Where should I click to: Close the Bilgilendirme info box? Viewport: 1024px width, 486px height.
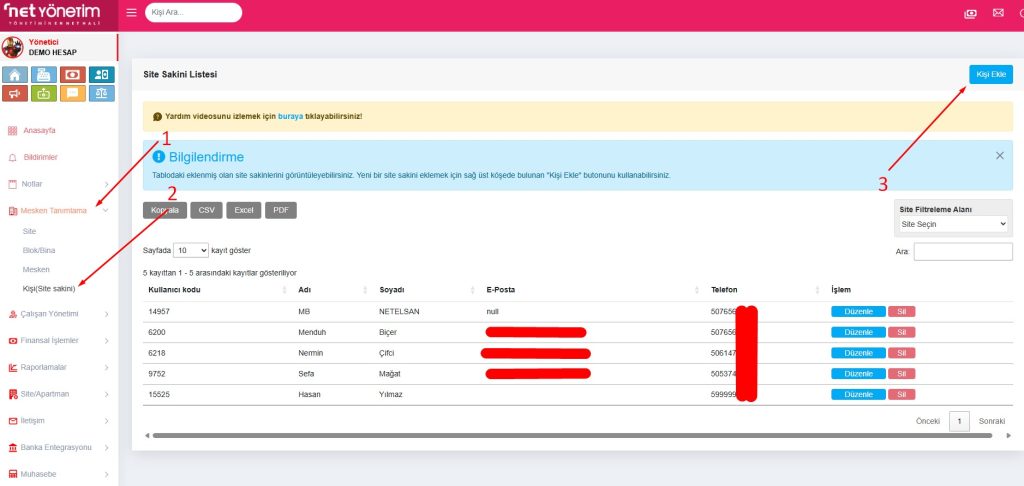[999, 156]
